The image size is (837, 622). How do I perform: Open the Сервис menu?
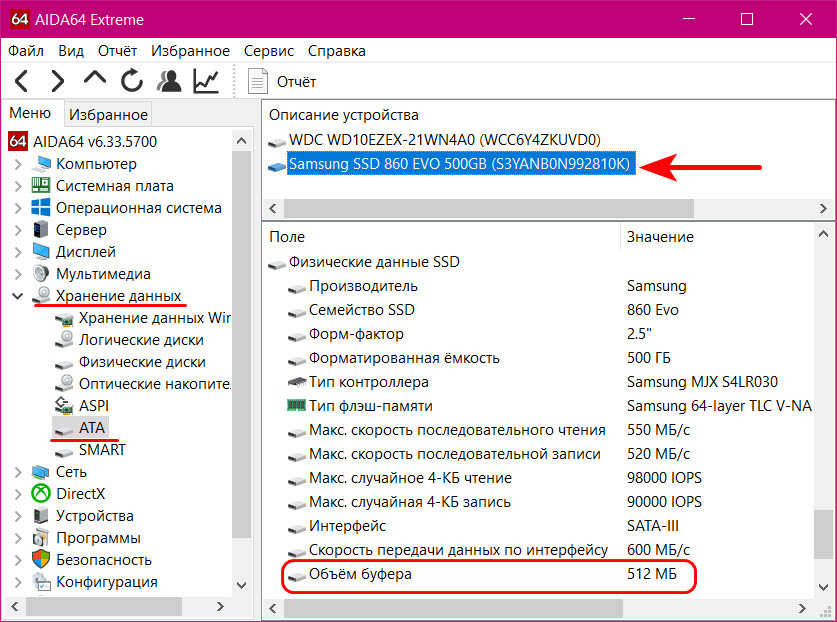[x=269, y=51]
